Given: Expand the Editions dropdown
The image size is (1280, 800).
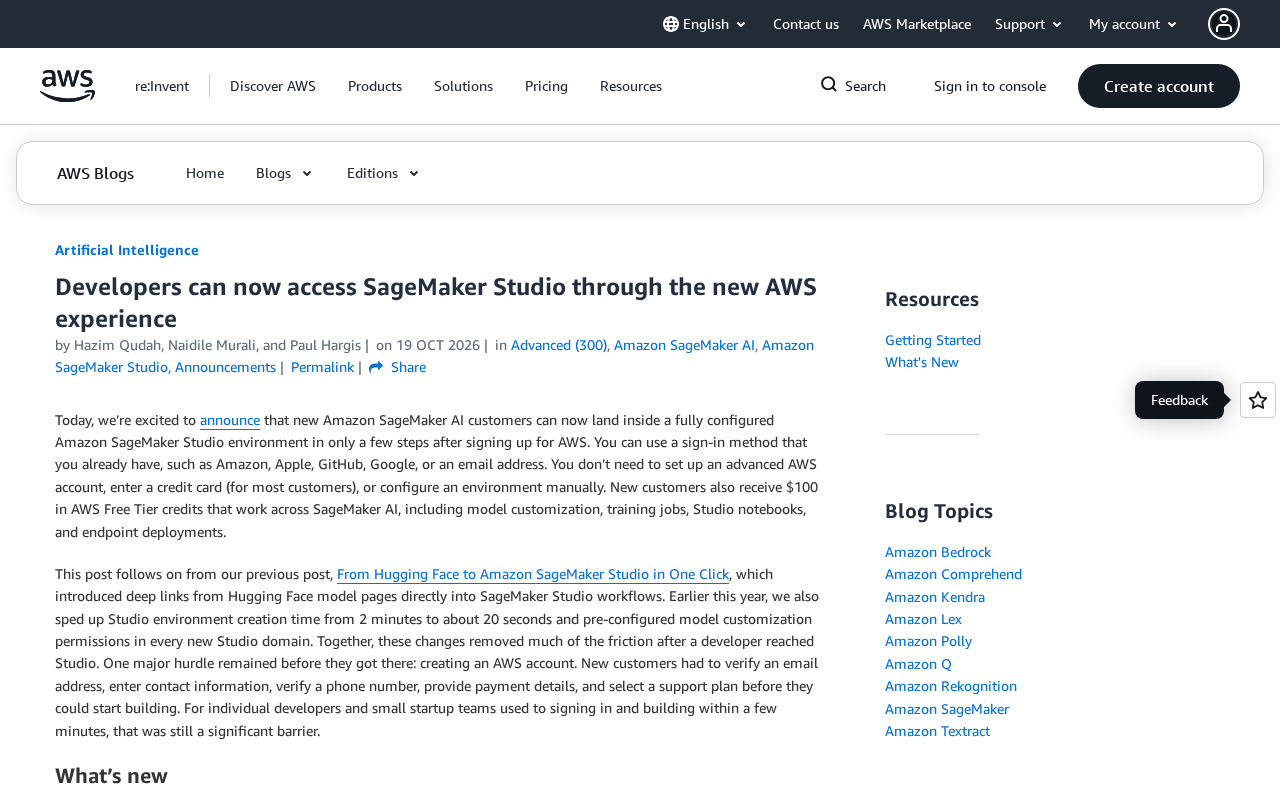Looking at the screenshot, I should [x=384, y=173].
